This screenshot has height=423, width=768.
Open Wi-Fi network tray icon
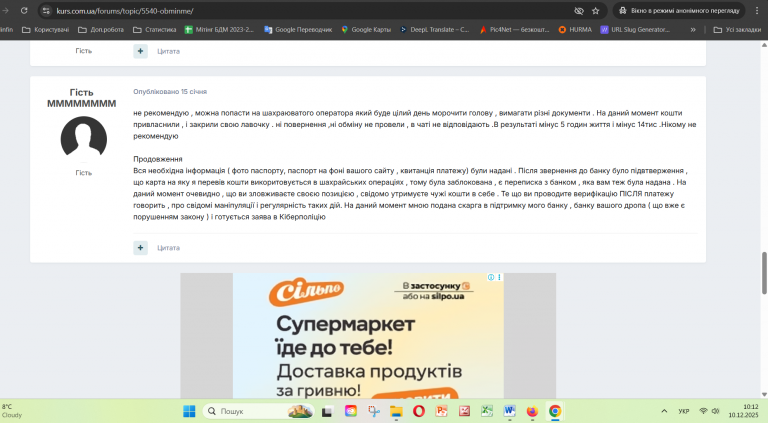703,411
